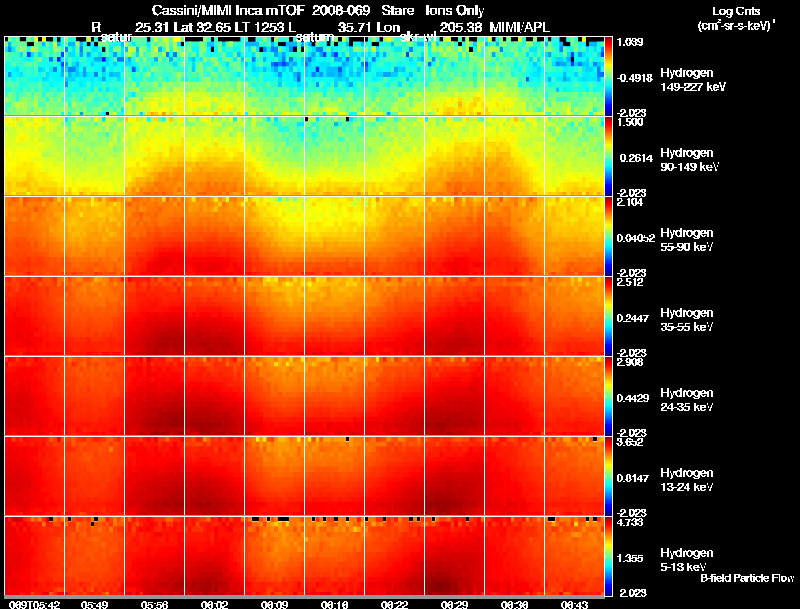Click the '06:29' time axis label
This screenshot has width=800, height=609.
coord(455,605)
